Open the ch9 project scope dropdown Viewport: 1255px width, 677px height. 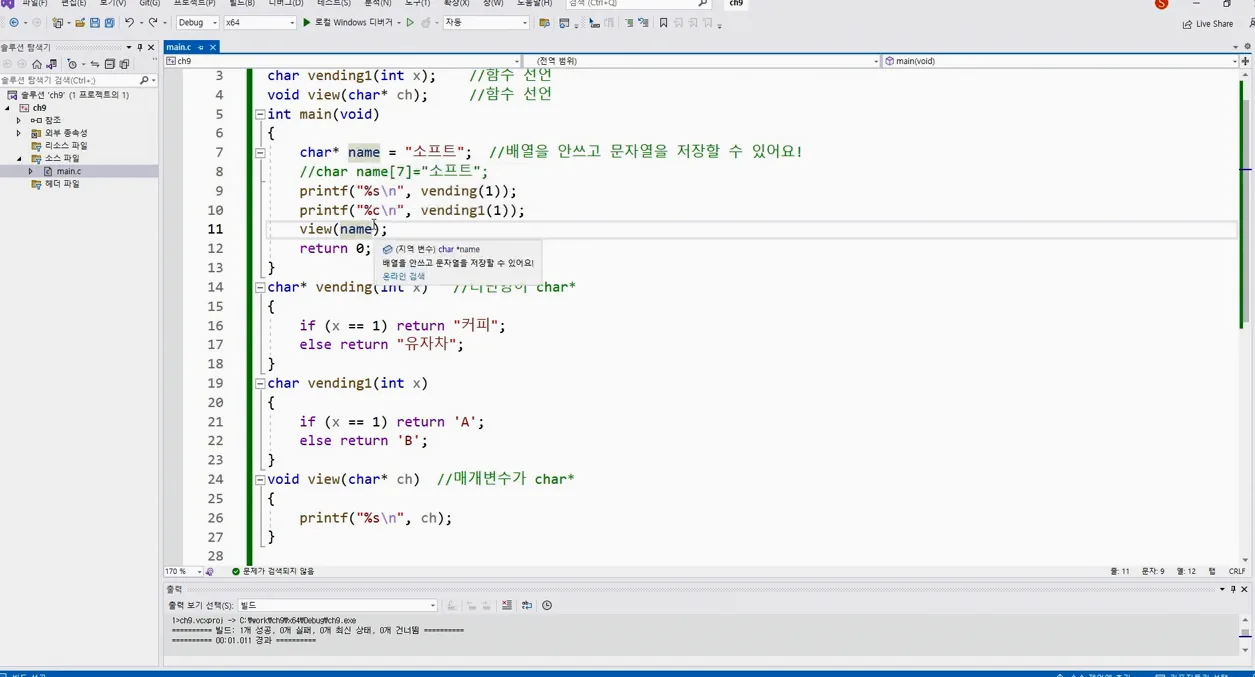pos(342,61)
